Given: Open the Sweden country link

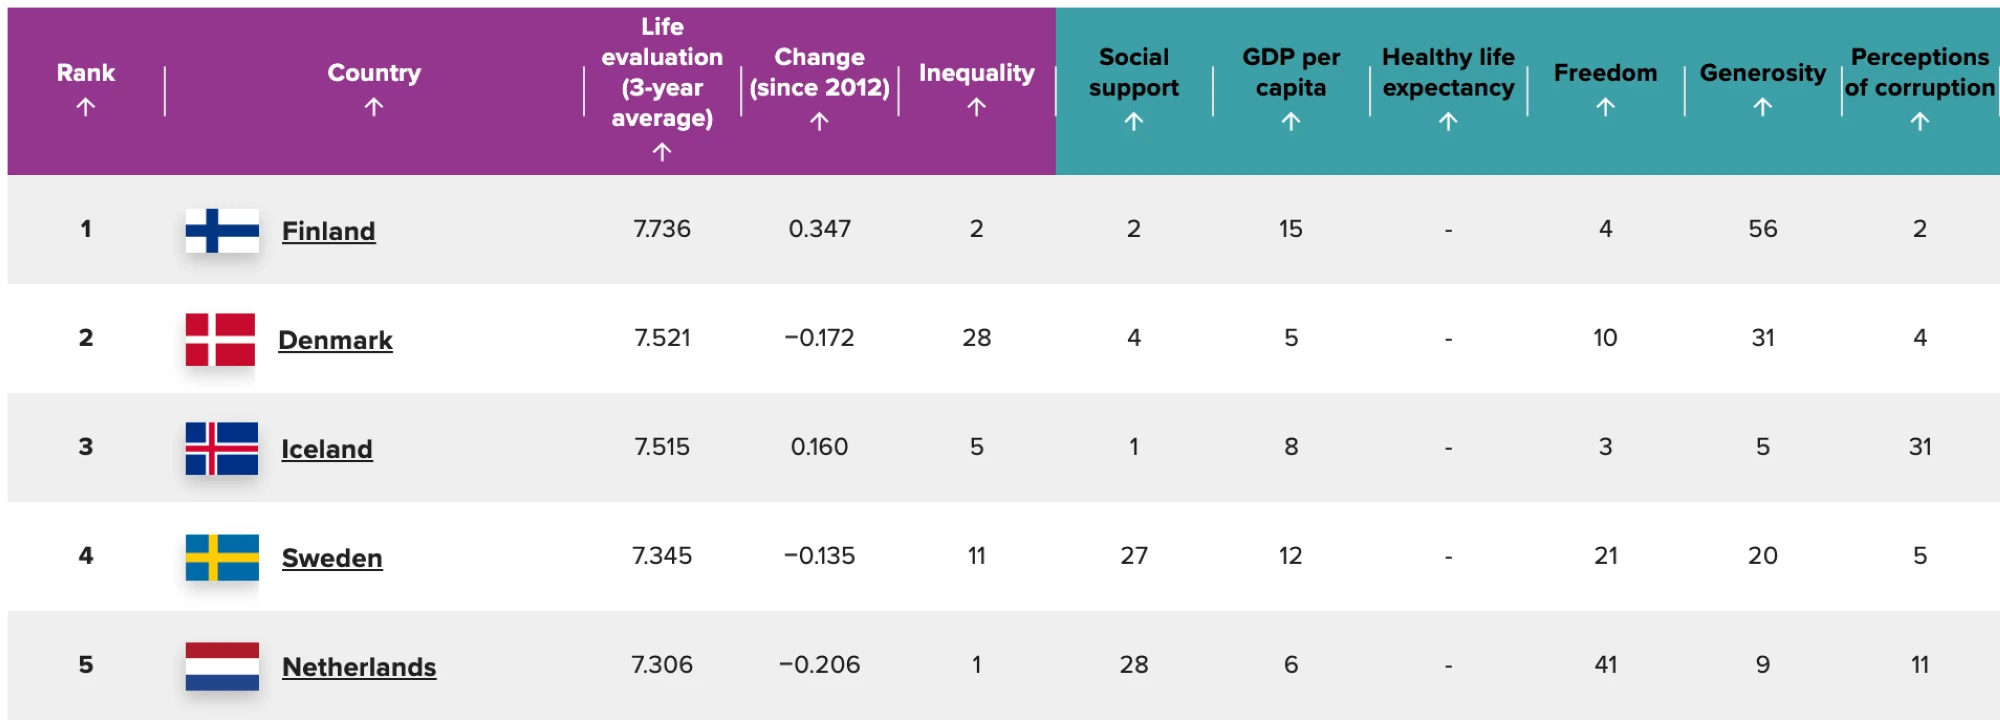Looking at the screenshot, I should tap(332, 558).
